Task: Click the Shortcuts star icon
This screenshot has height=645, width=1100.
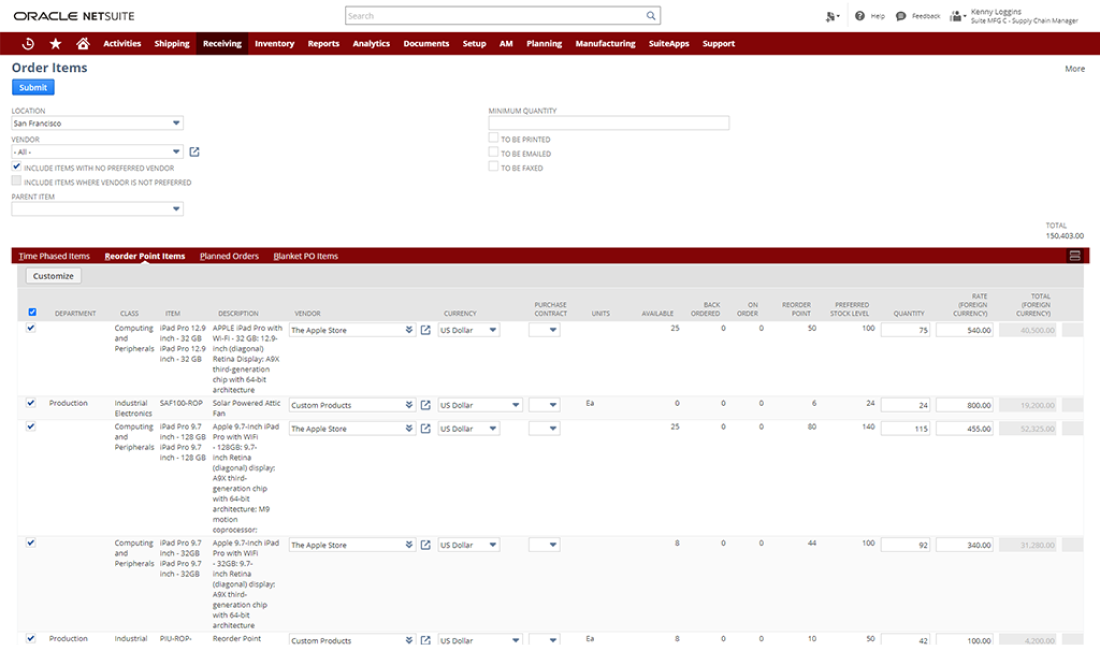Action: [x=55, y=43]
